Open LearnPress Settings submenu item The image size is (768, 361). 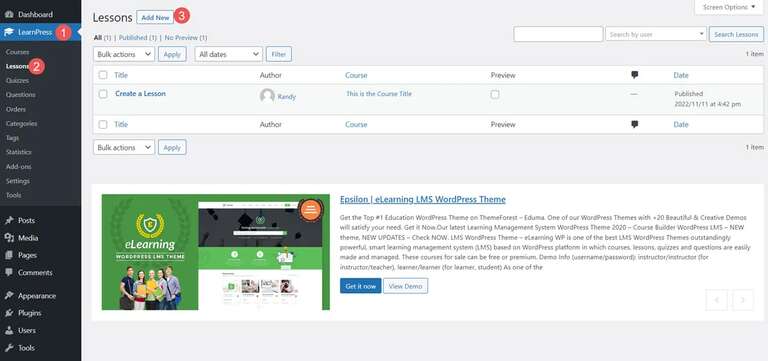[18, 181]
